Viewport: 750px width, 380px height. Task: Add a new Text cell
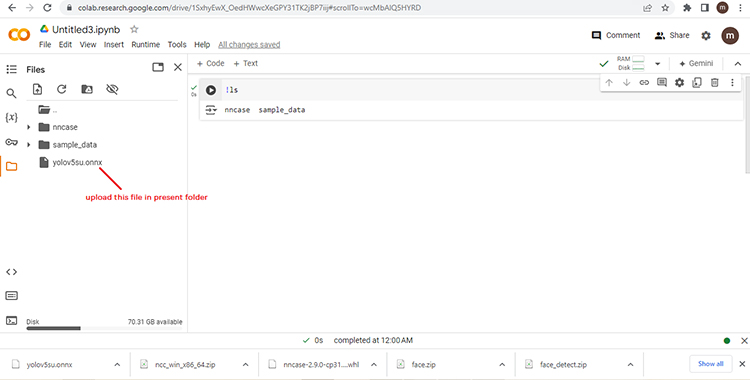pyautogui.click(x=245, y=63)
